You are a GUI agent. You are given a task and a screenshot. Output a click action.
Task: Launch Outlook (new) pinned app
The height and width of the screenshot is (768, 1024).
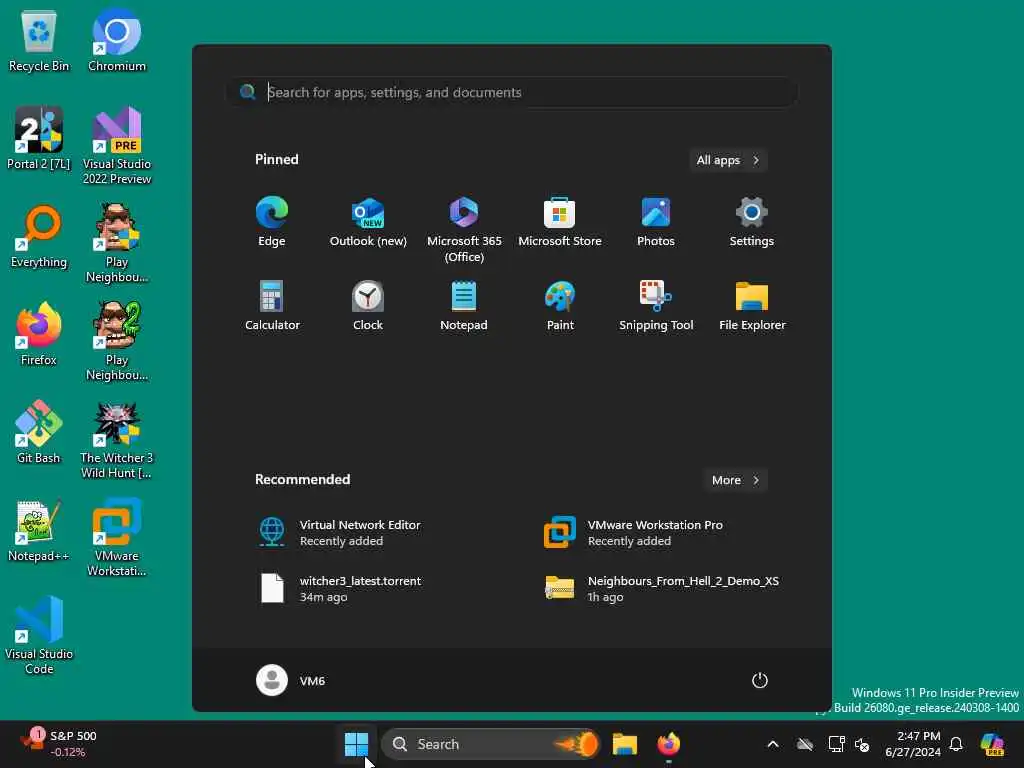(368, 222)
